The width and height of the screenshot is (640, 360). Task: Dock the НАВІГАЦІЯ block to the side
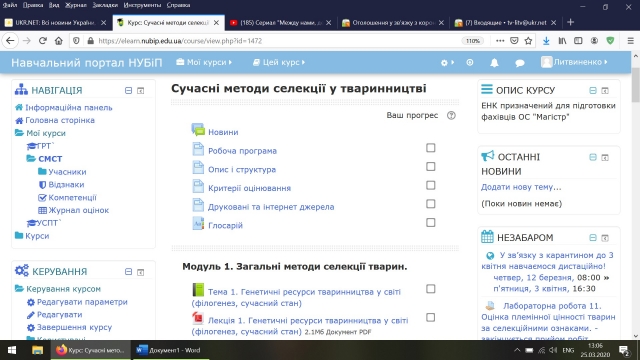140,91
